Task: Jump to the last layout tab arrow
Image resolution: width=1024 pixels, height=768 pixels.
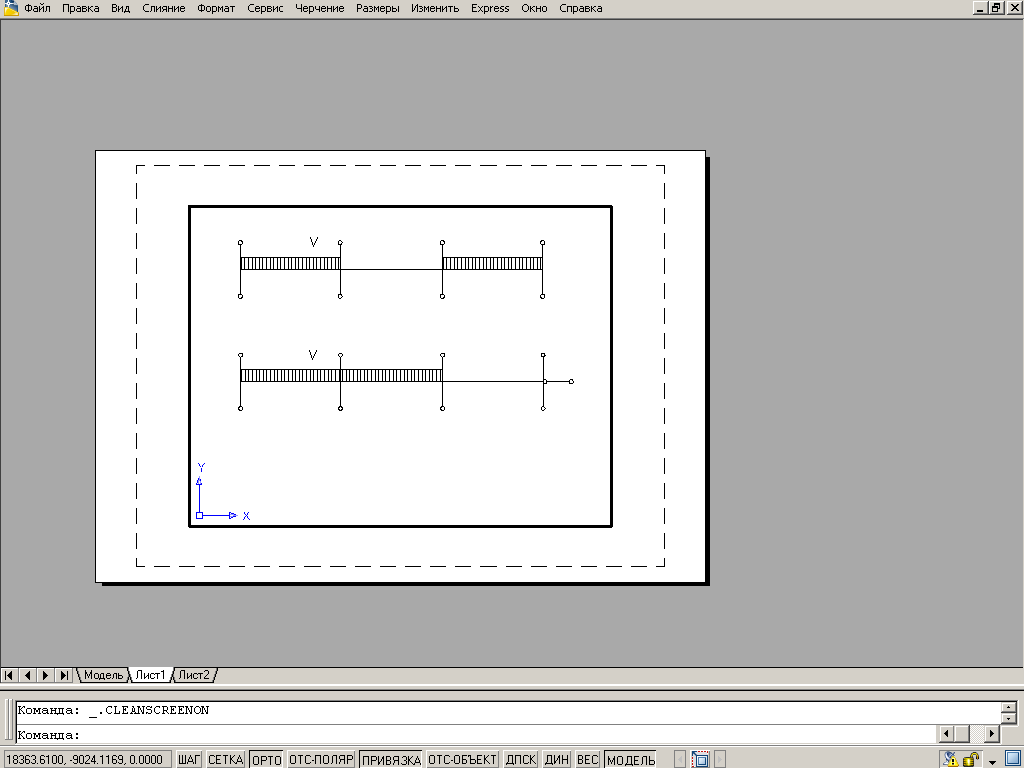Action: (64, 675)
